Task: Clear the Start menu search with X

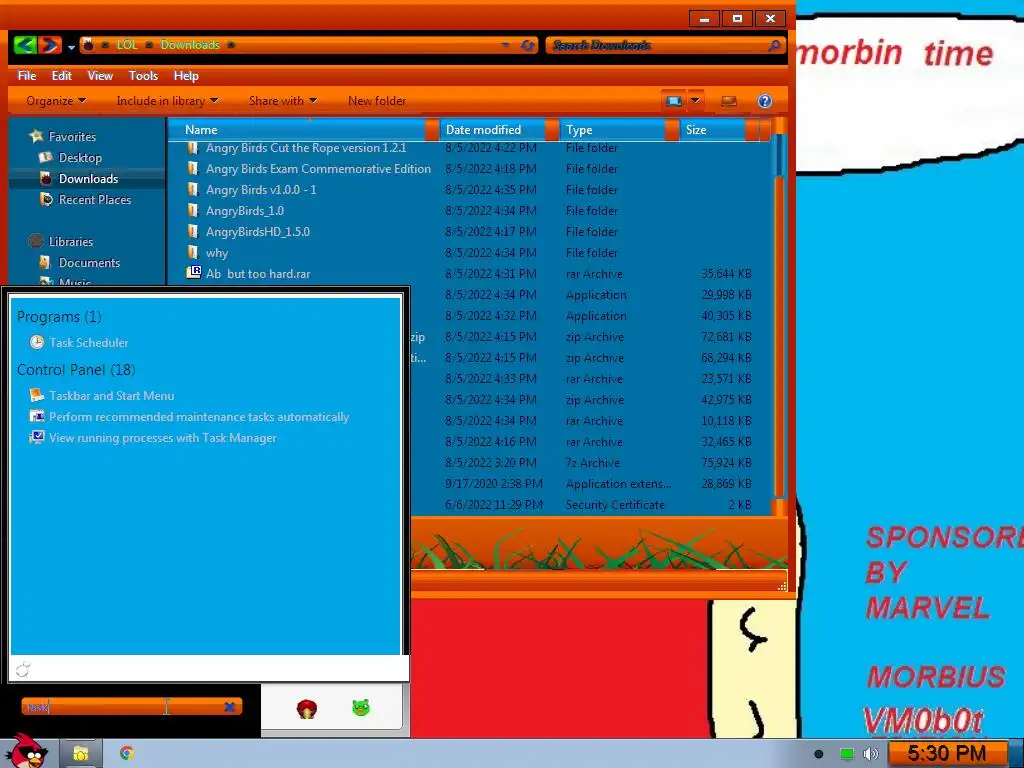Action: [230, 707]
